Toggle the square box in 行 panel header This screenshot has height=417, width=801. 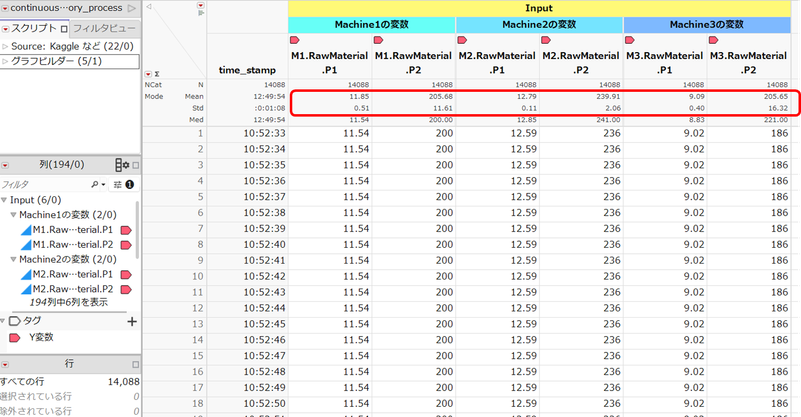point(135,364)
